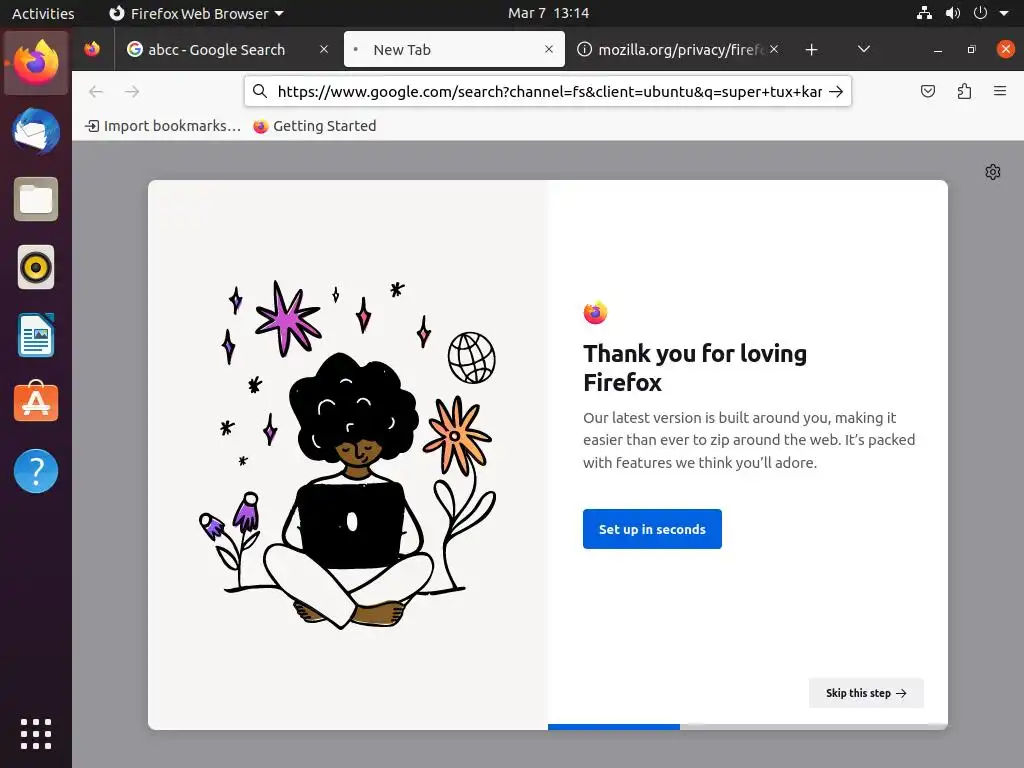
Task: Open a new tab with plus button
Action: 811,50
